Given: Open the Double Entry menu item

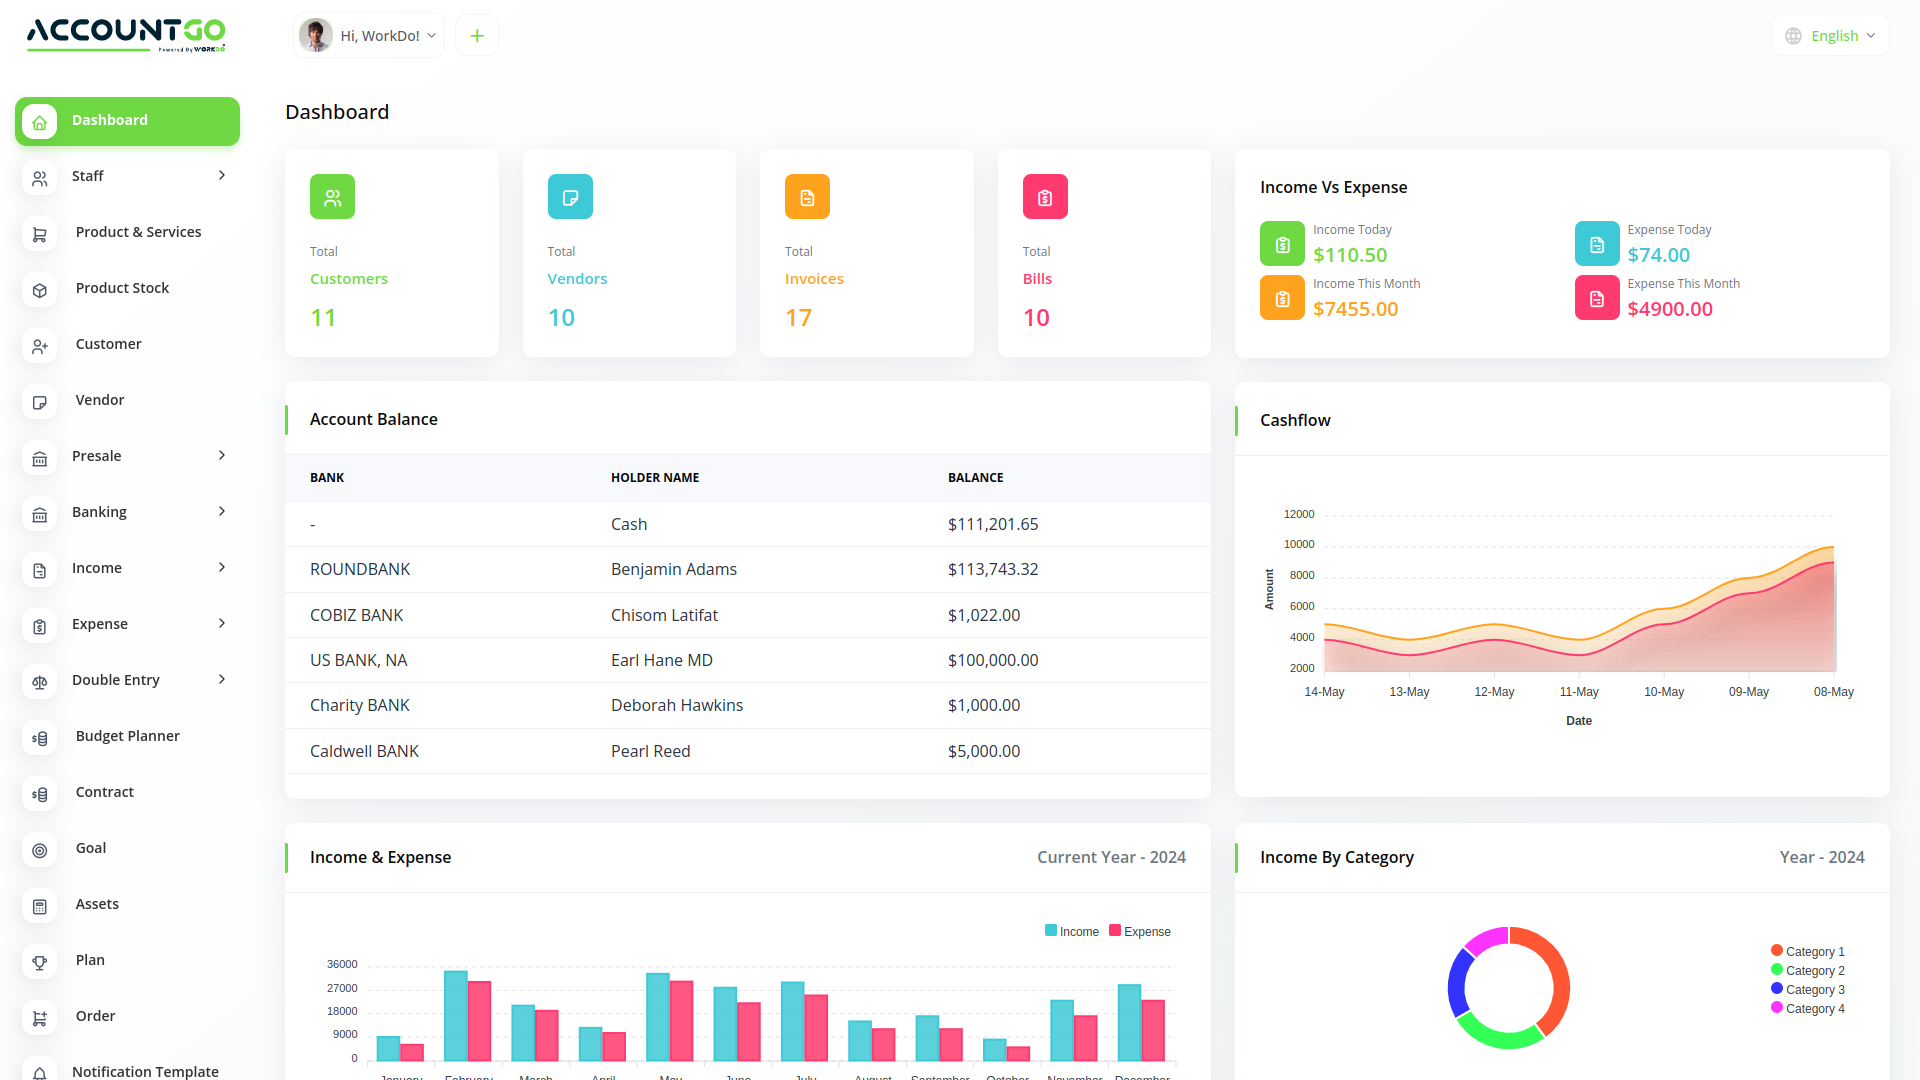Looking at the screenshot, I should pos(115,680).
